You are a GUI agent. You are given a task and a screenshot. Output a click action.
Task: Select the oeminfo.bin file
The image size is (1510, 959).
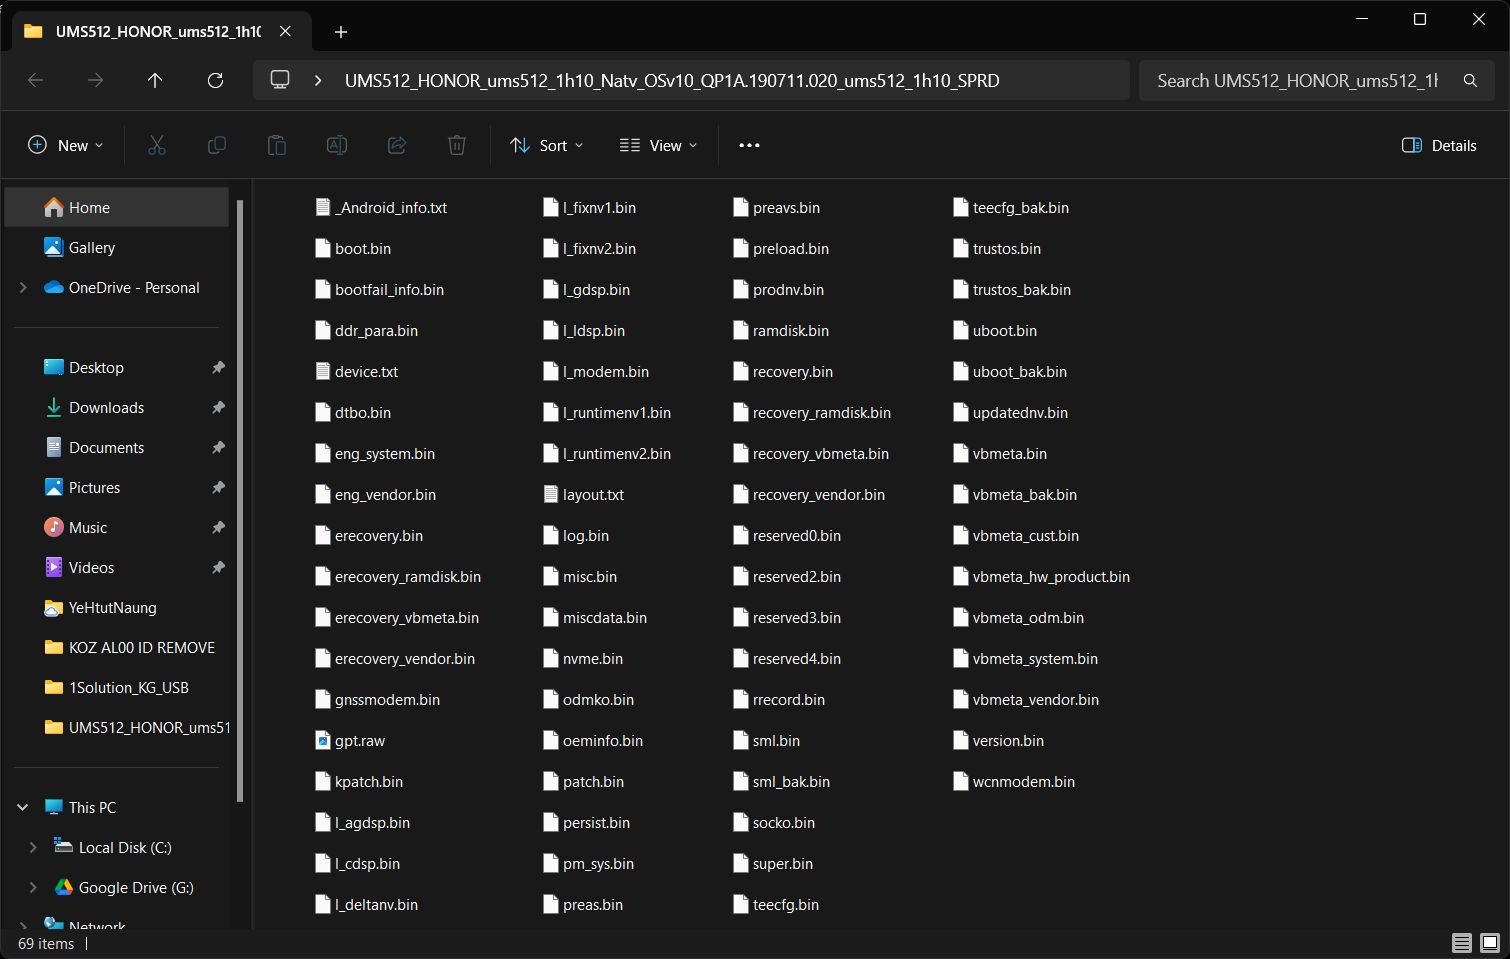(x=593, y=741)
